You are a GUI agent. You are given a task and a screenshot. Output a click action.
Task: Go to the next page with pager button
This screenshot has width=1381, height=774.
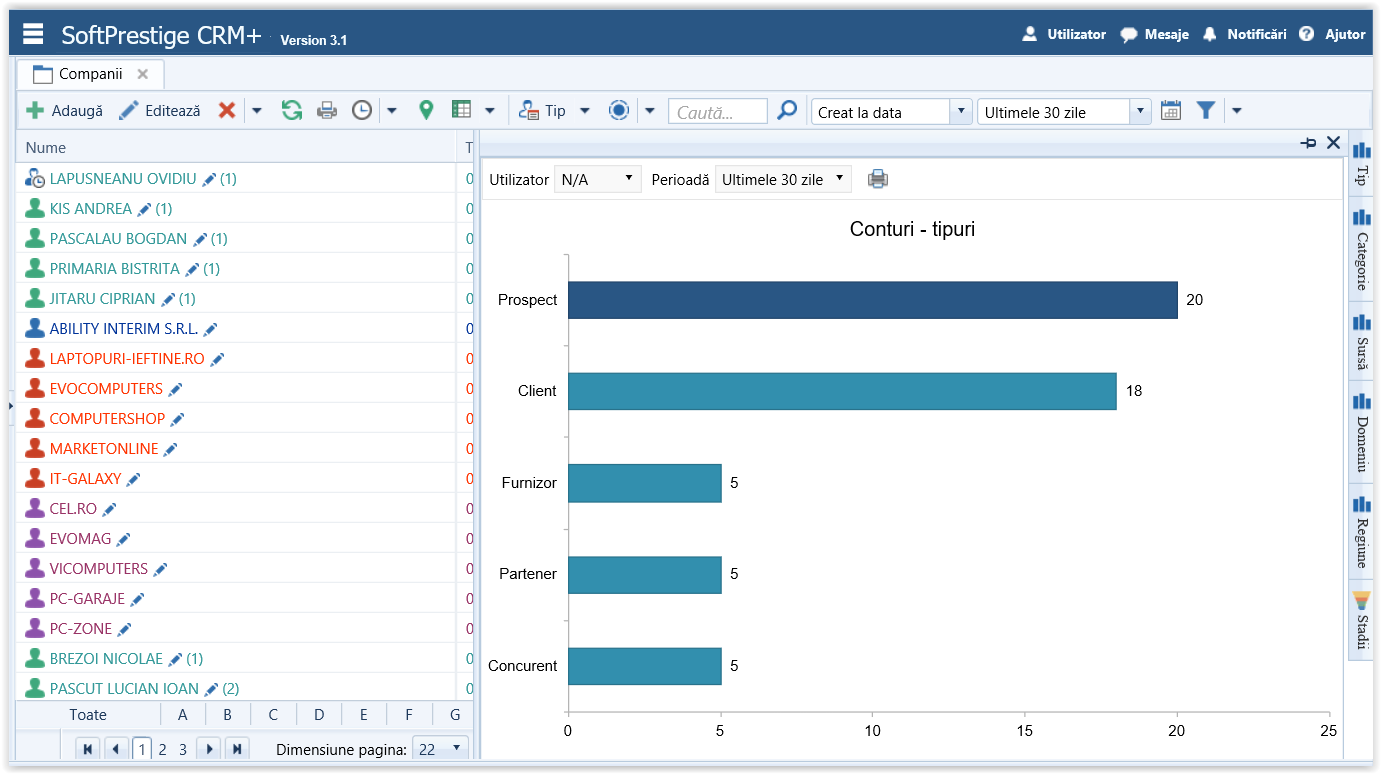pos(208,749)
